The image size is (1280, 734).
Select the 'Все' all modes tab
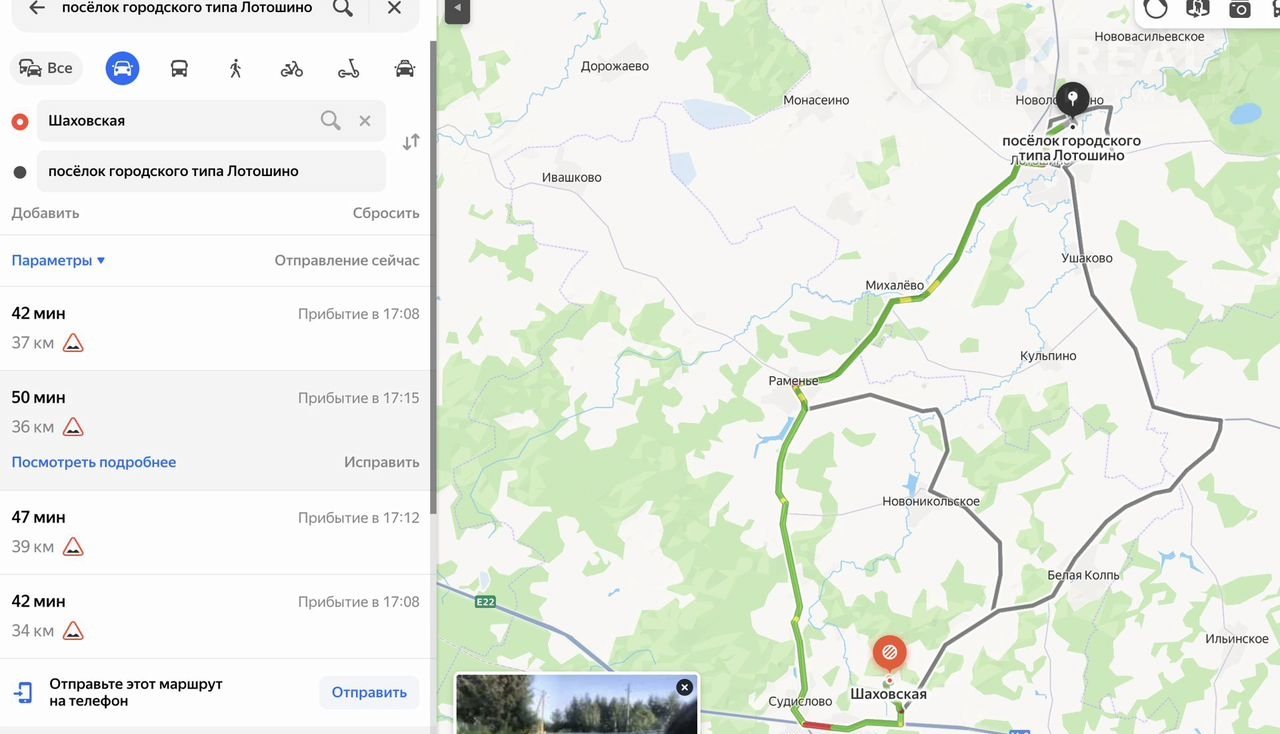pos(46,68)
